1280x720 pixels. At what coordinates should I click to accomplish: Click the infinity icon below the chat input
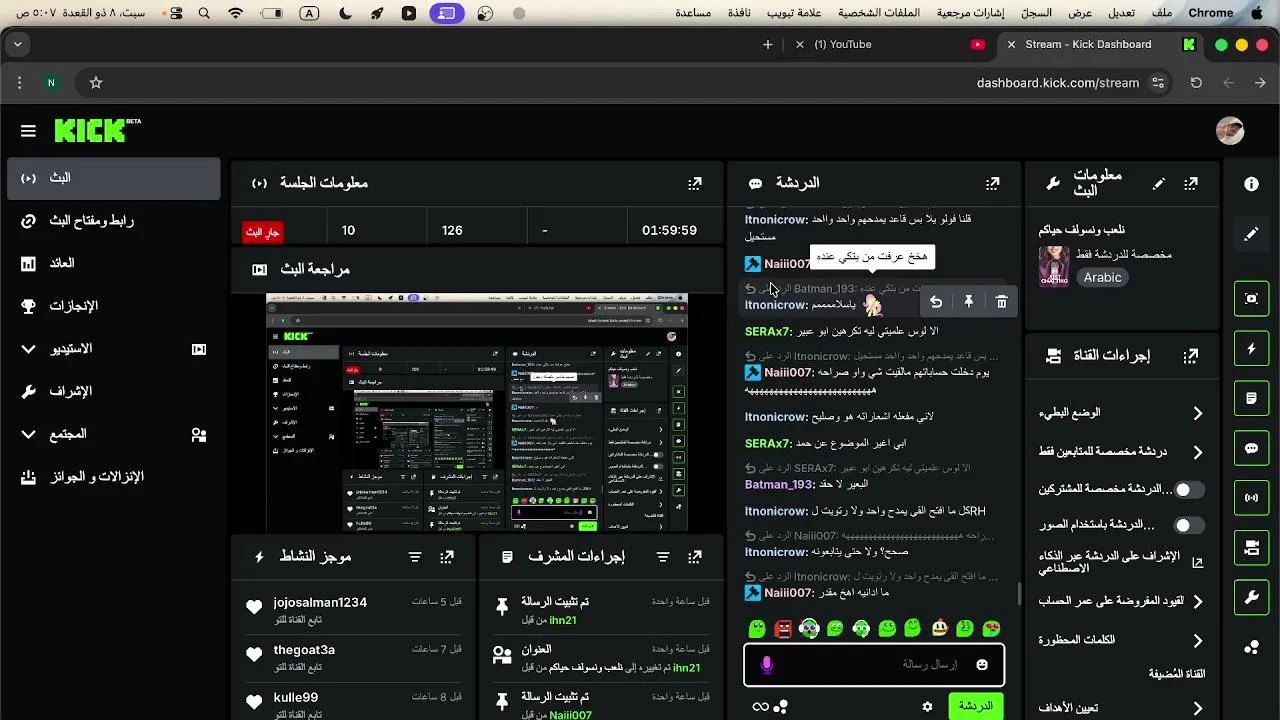[761, 707]
